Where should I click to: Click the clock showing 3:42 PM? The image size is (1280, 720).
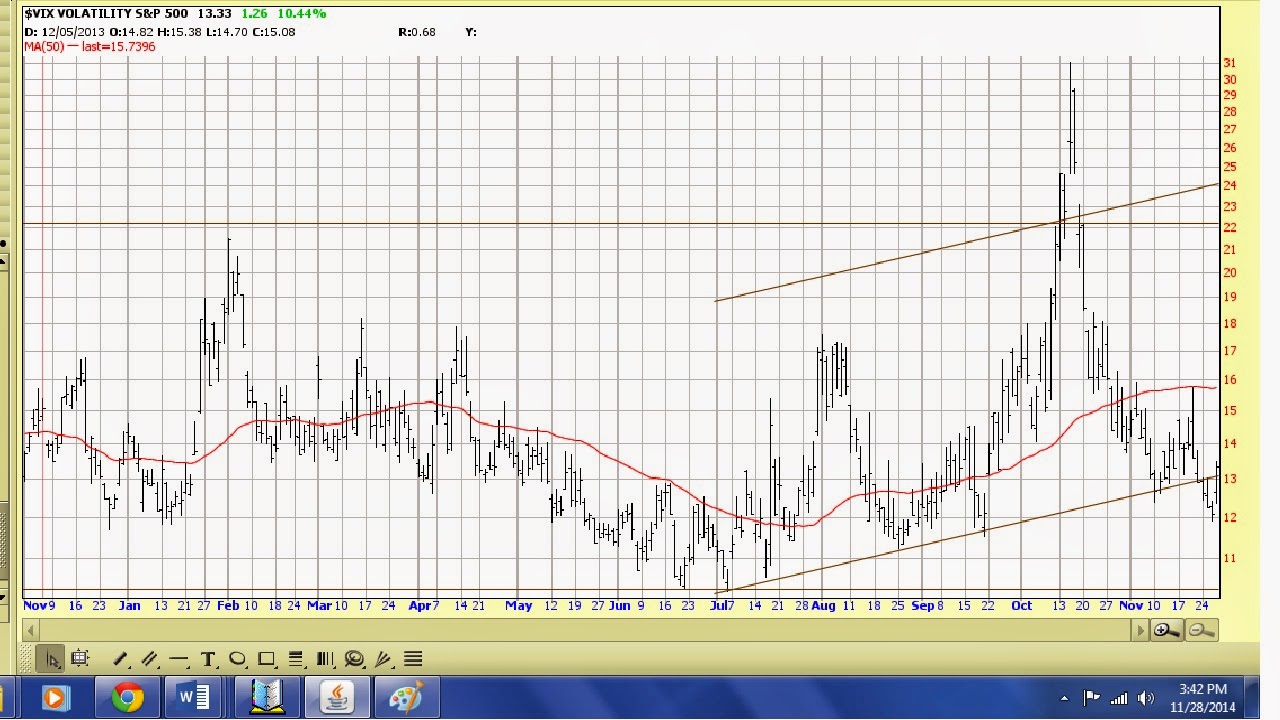(x=1203, y=689)
